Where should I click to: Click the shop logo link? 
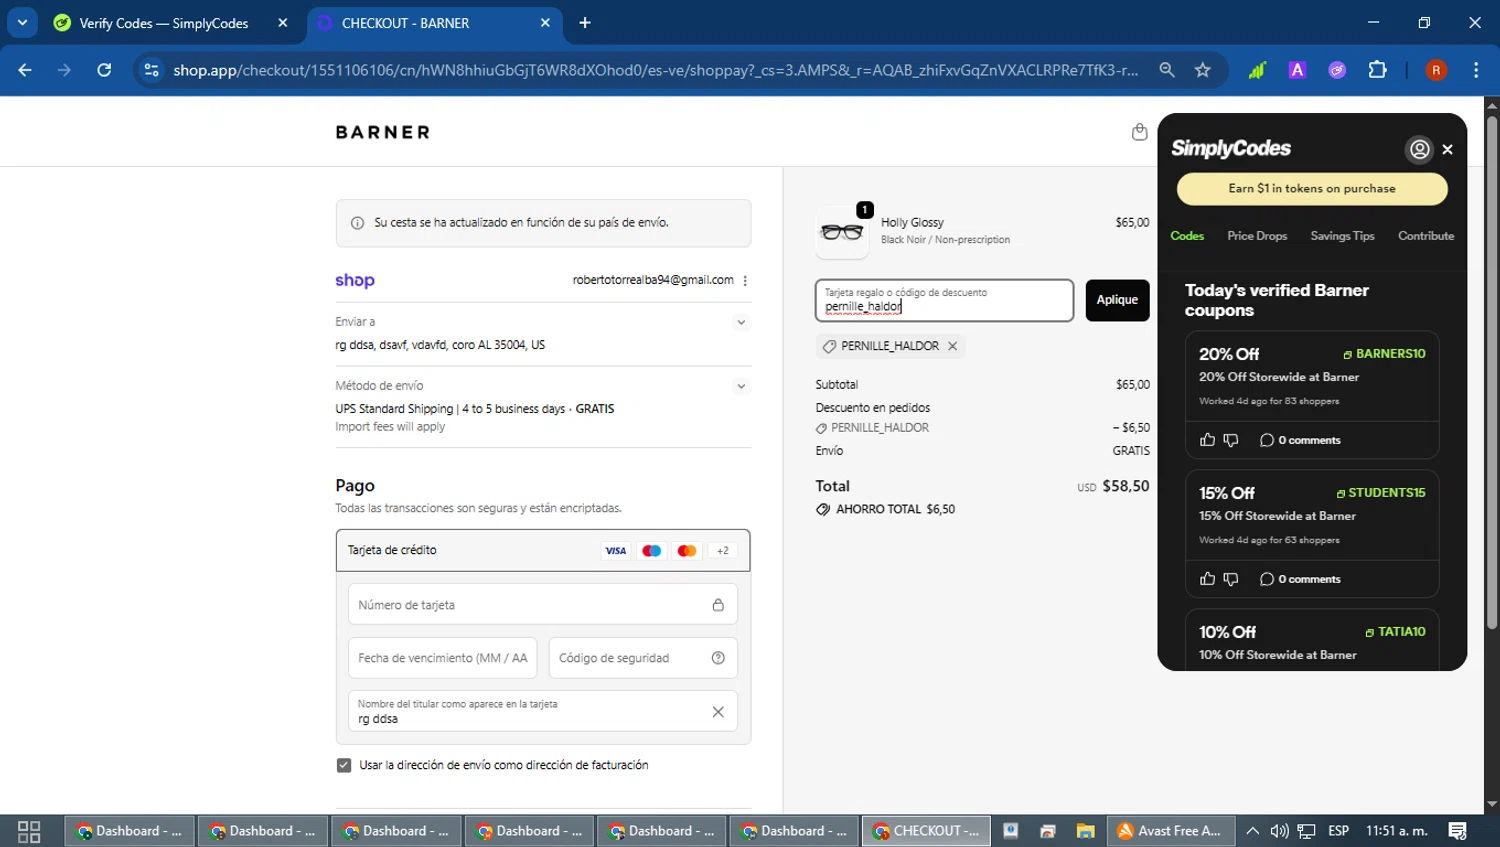355,281
